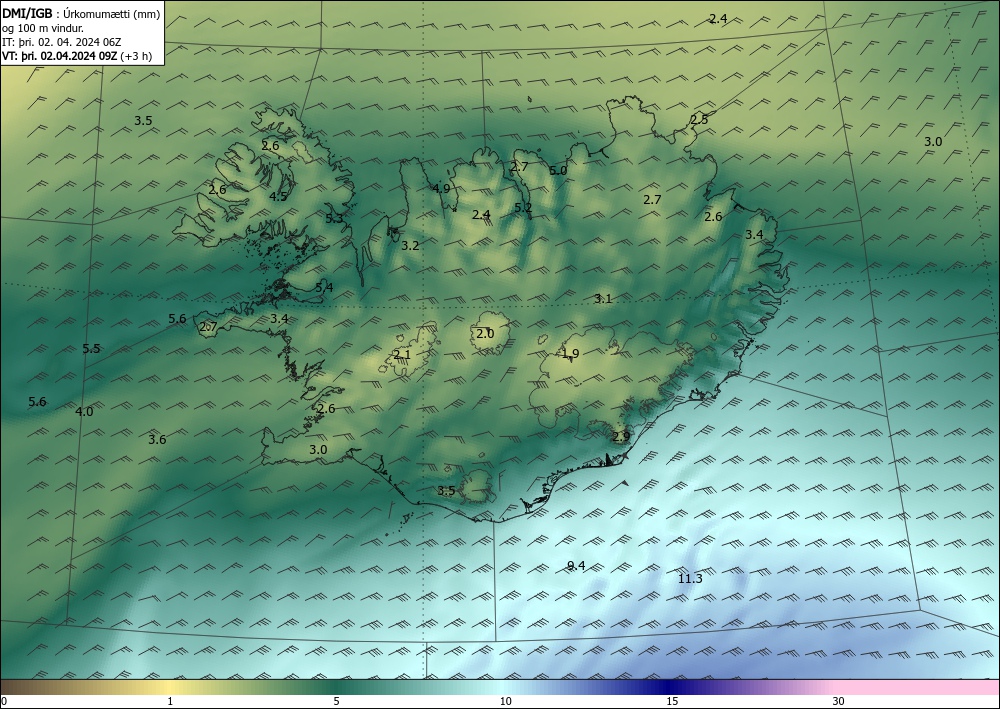Image resolution: width=1000 pixels, height=709 pixels.
Task: Pick the pale yellow band above the 1 label
Action: [x=169, y=687]
